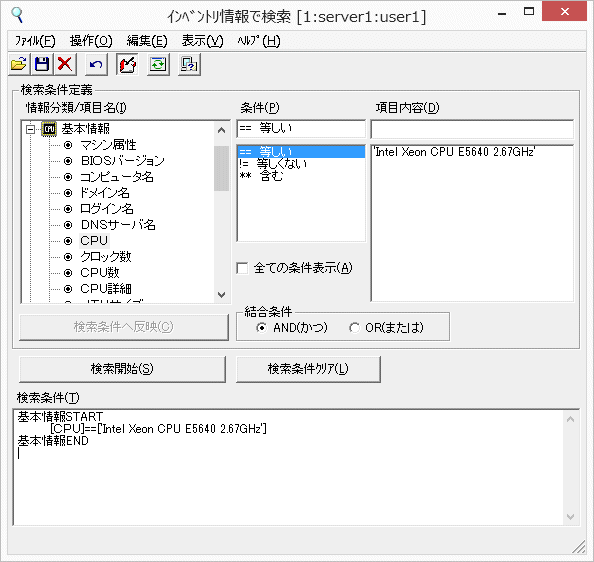Select the OR(または) radio button
The image size is (594, 562).
tap(354, 328)
